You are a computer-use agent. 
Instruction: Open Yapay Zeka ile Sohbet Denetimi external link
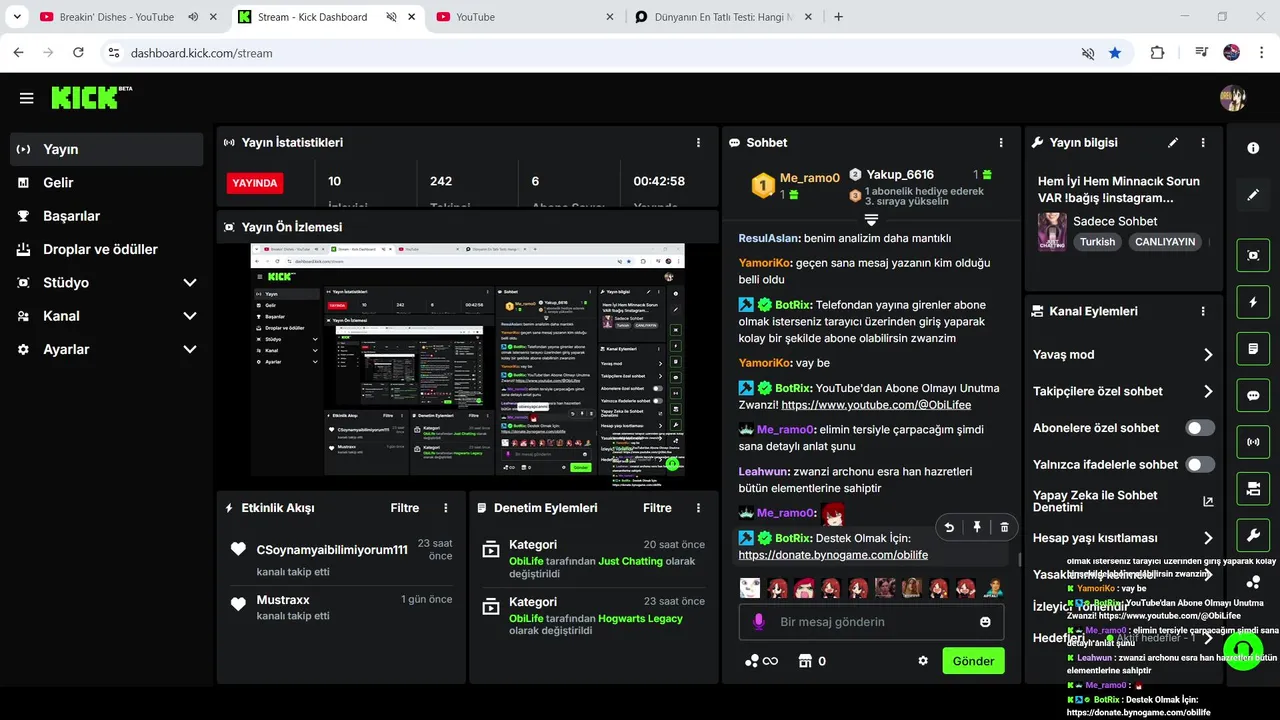pos(1208,502)
